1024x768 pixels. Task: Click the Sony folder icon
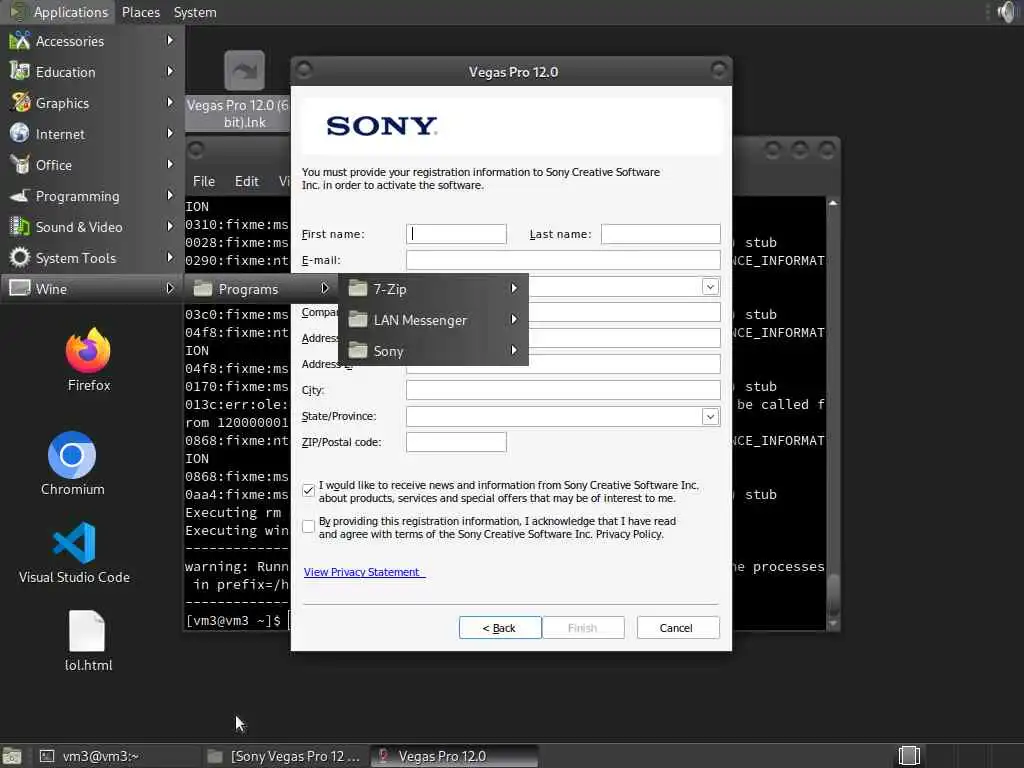click(x=358, y=351)
